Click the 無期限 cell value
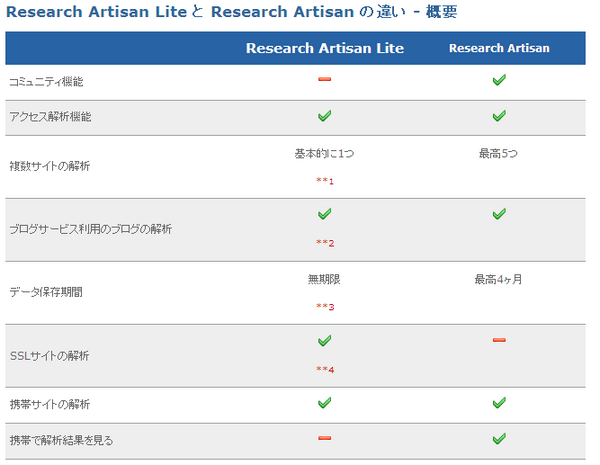 [324, 279]
